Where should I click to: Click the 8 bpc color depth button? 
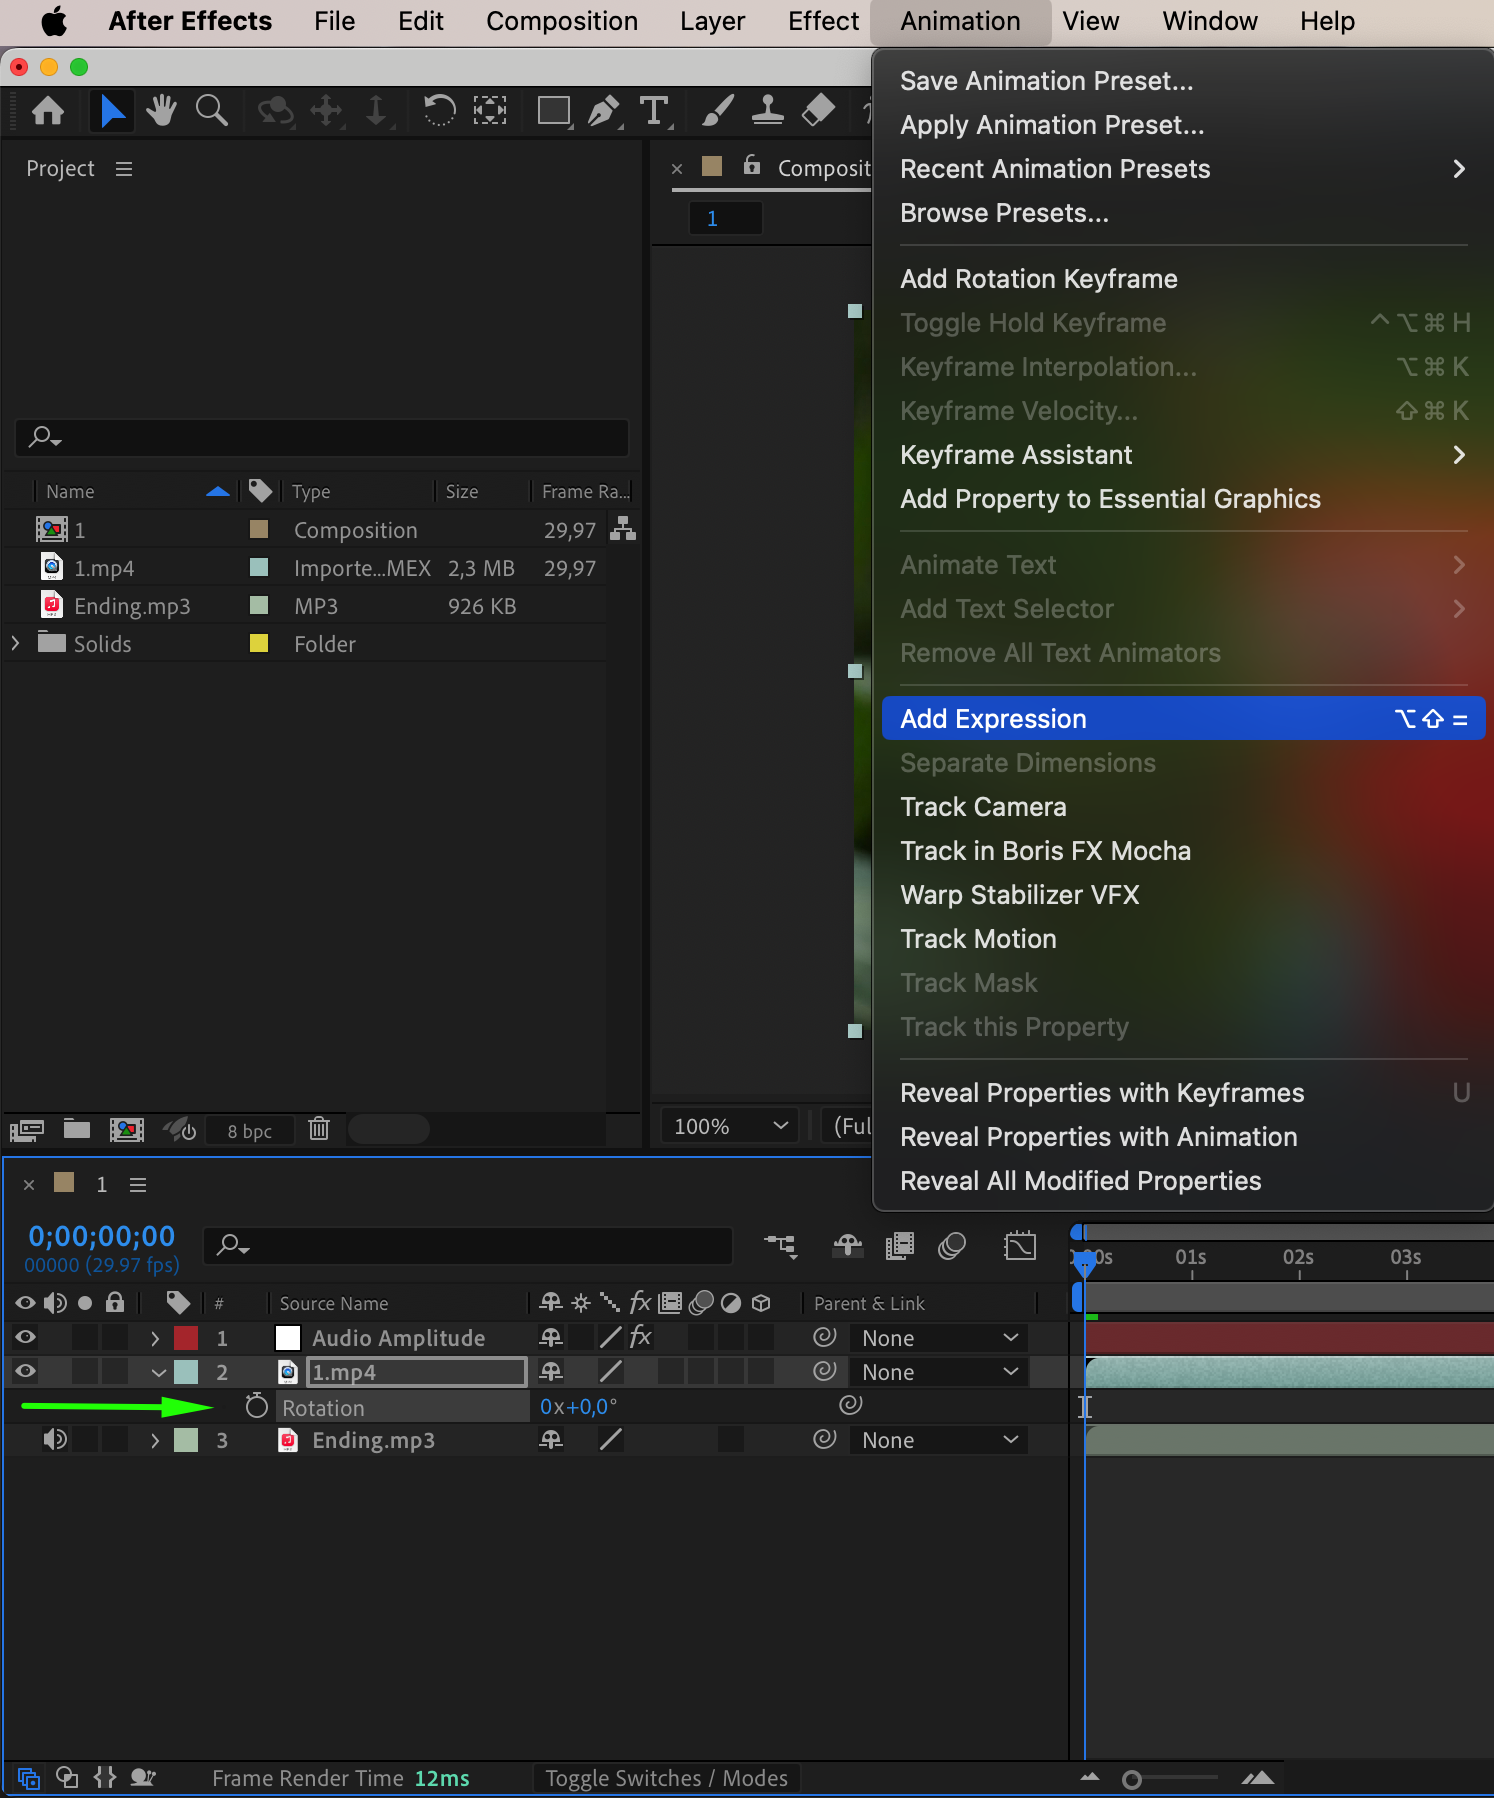[250, 1131]
